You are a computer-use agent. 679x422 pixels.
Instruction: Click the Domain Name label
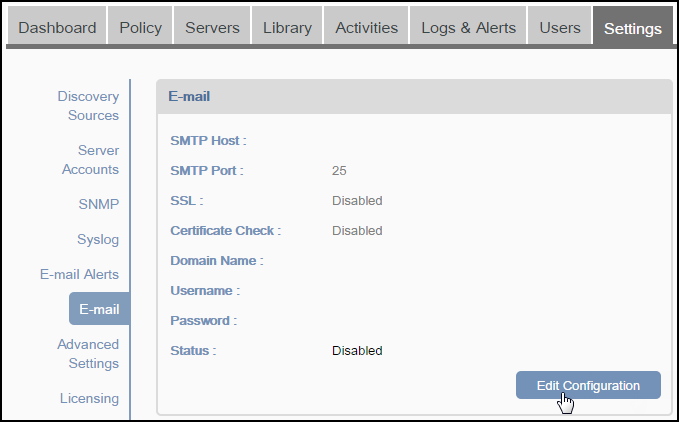pos(217,261)
